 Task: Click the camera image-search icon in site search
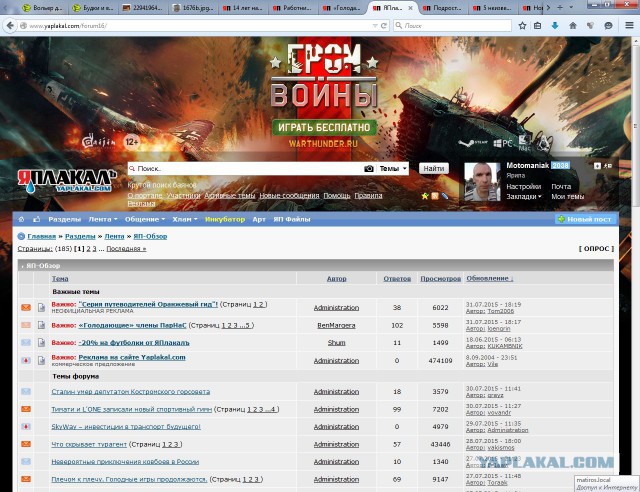click(369, 169)
